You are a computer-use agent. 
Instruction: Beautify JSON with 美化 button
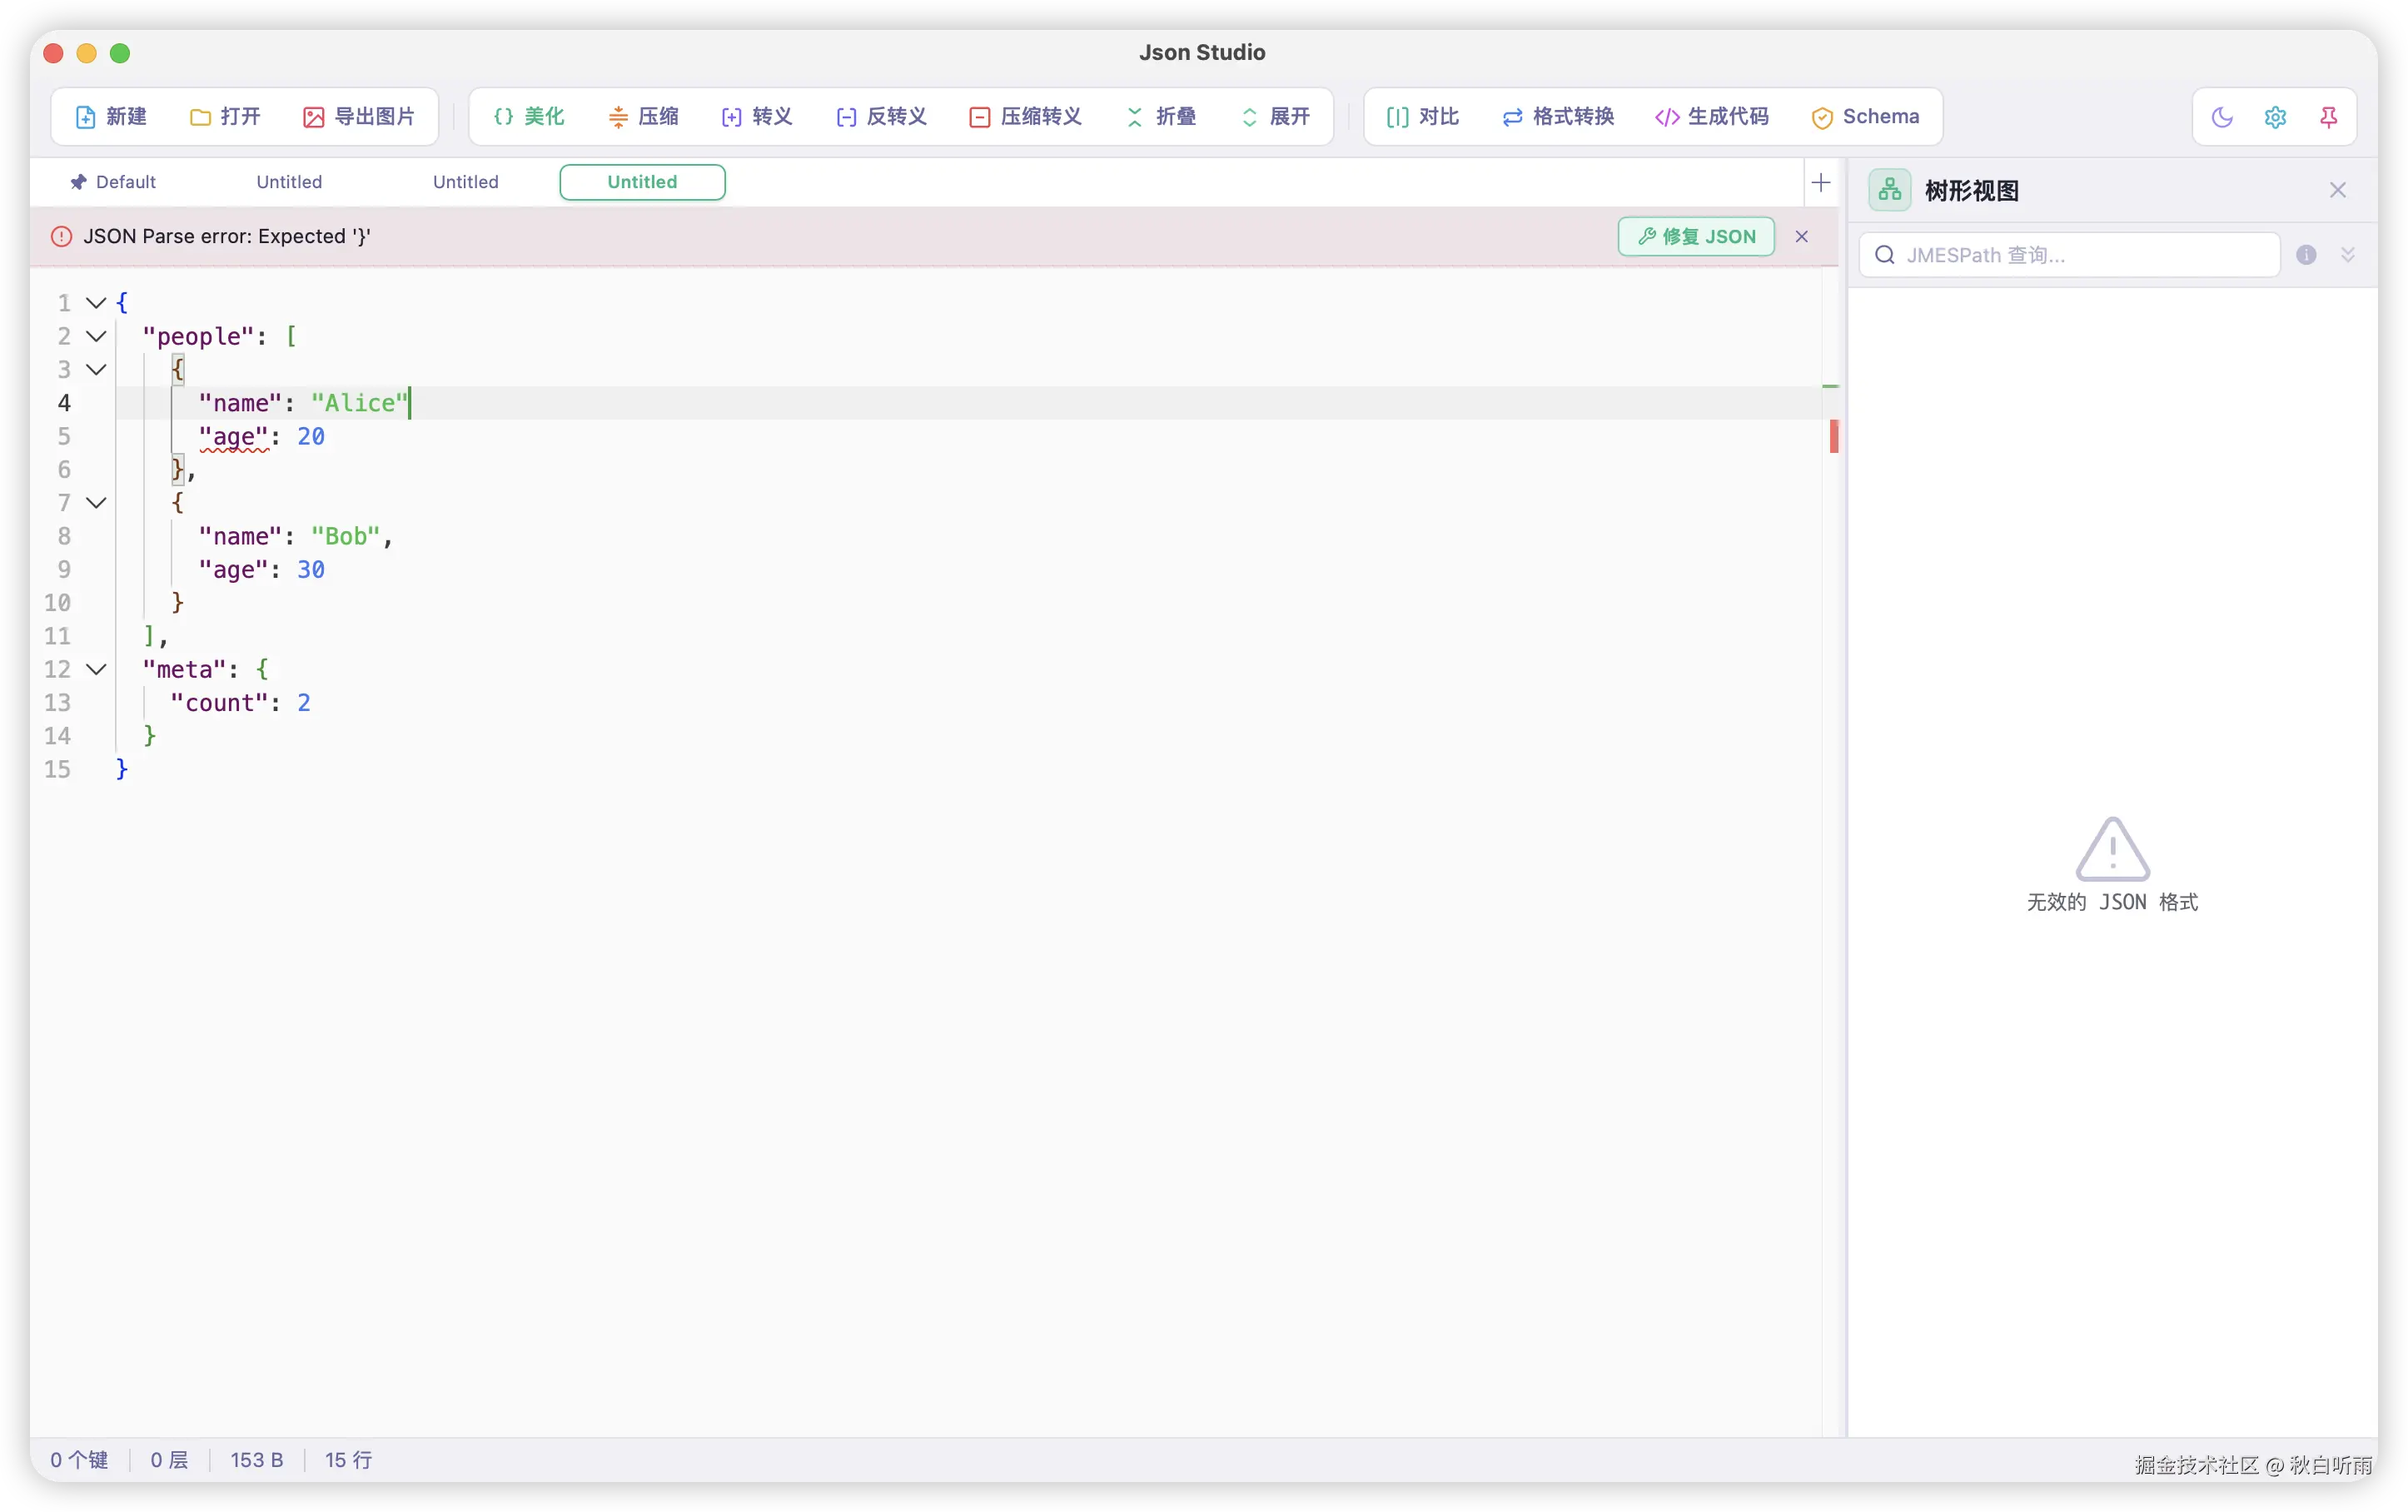click(x=529, y=117)
